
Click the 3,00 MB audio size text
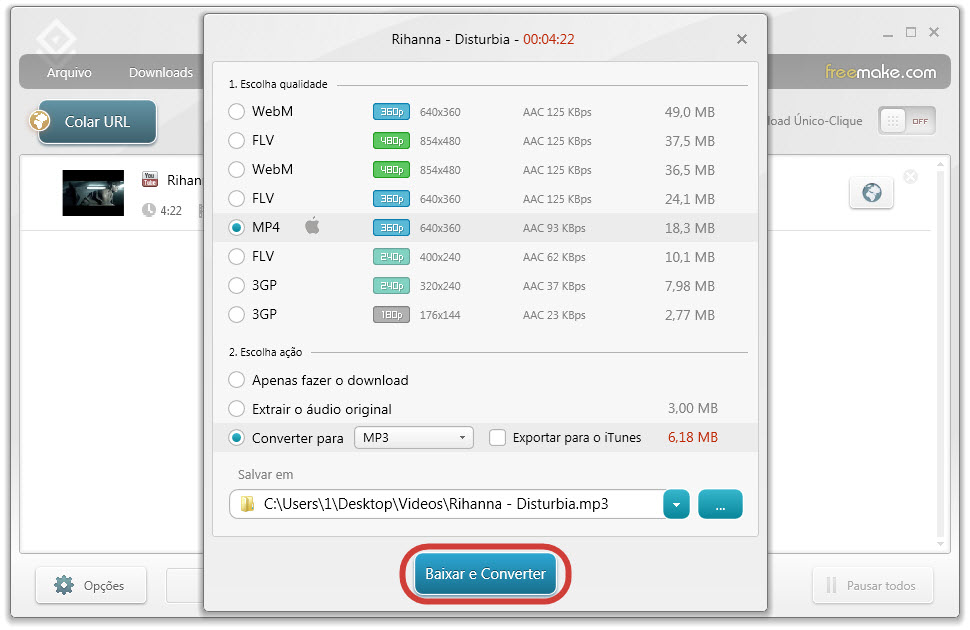(693, 408)
